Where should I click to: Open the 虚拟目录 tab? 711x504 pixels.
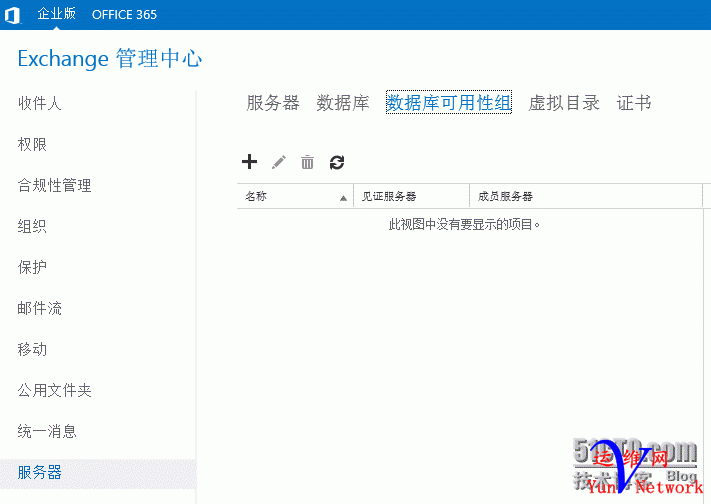point(564,103)
